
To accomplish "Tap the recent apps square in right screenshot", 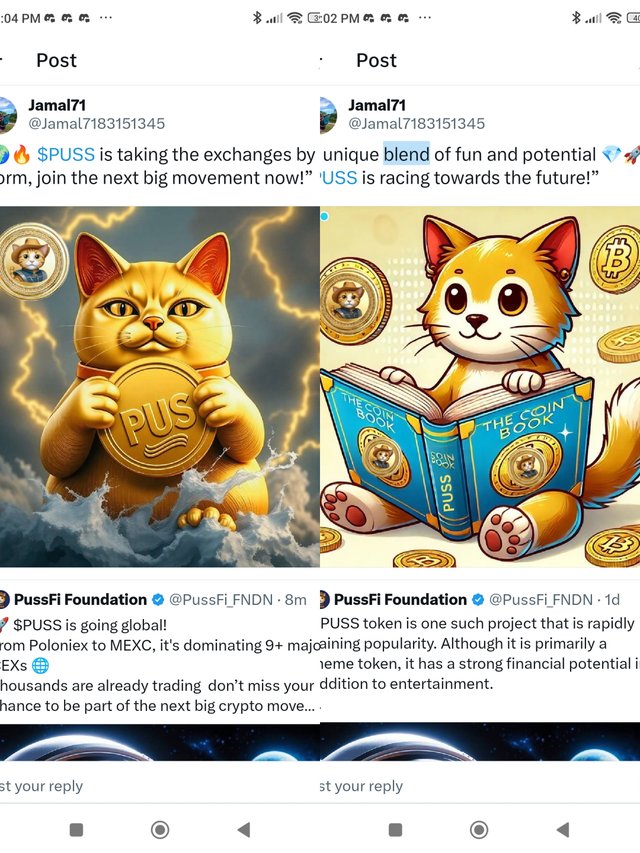I will [x=396, y=830].
